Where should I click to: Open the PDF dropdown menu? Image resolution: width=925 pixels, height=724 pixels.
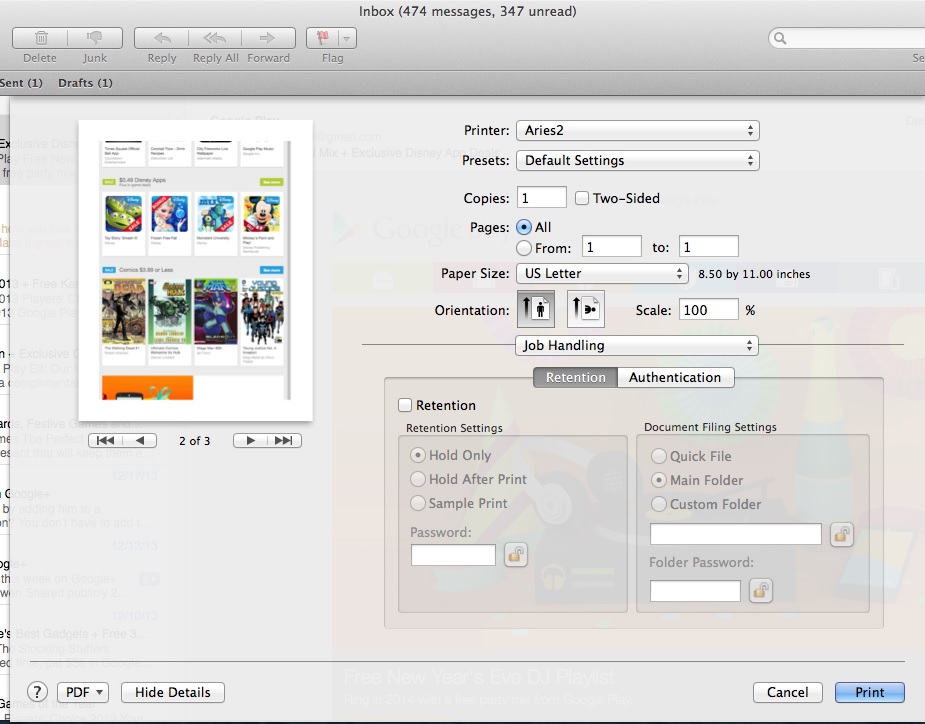[x=83, y=692]
